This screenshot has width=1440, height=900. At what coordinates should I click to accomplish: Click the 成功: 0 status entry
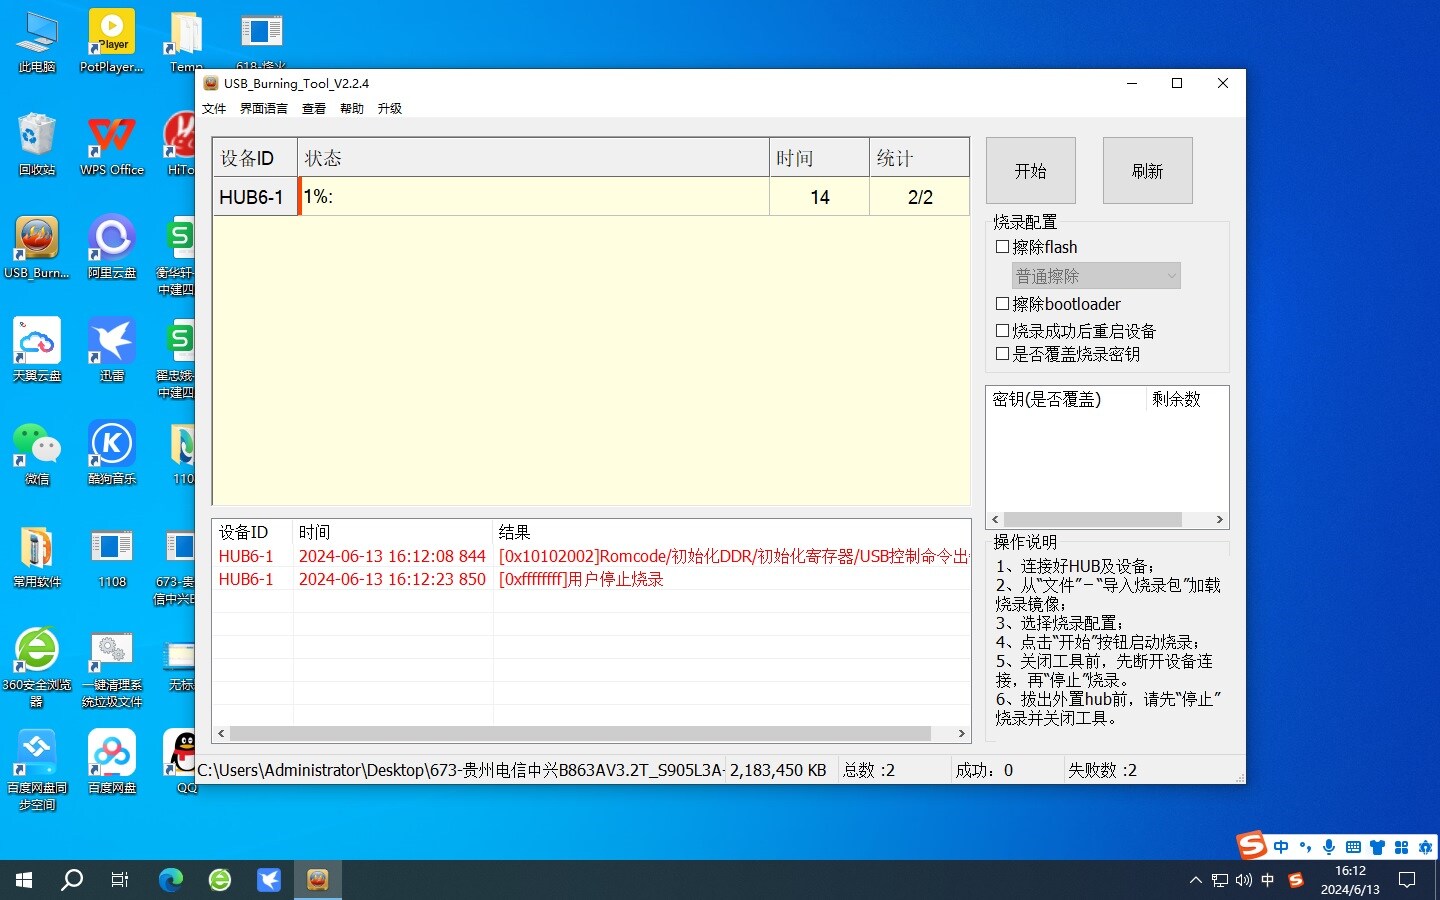[984, 770]
